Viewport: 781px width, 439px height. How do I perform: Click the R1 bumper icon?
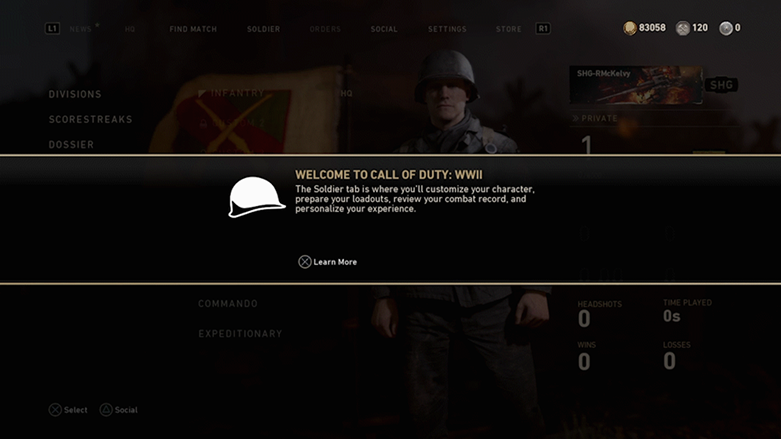543,28
